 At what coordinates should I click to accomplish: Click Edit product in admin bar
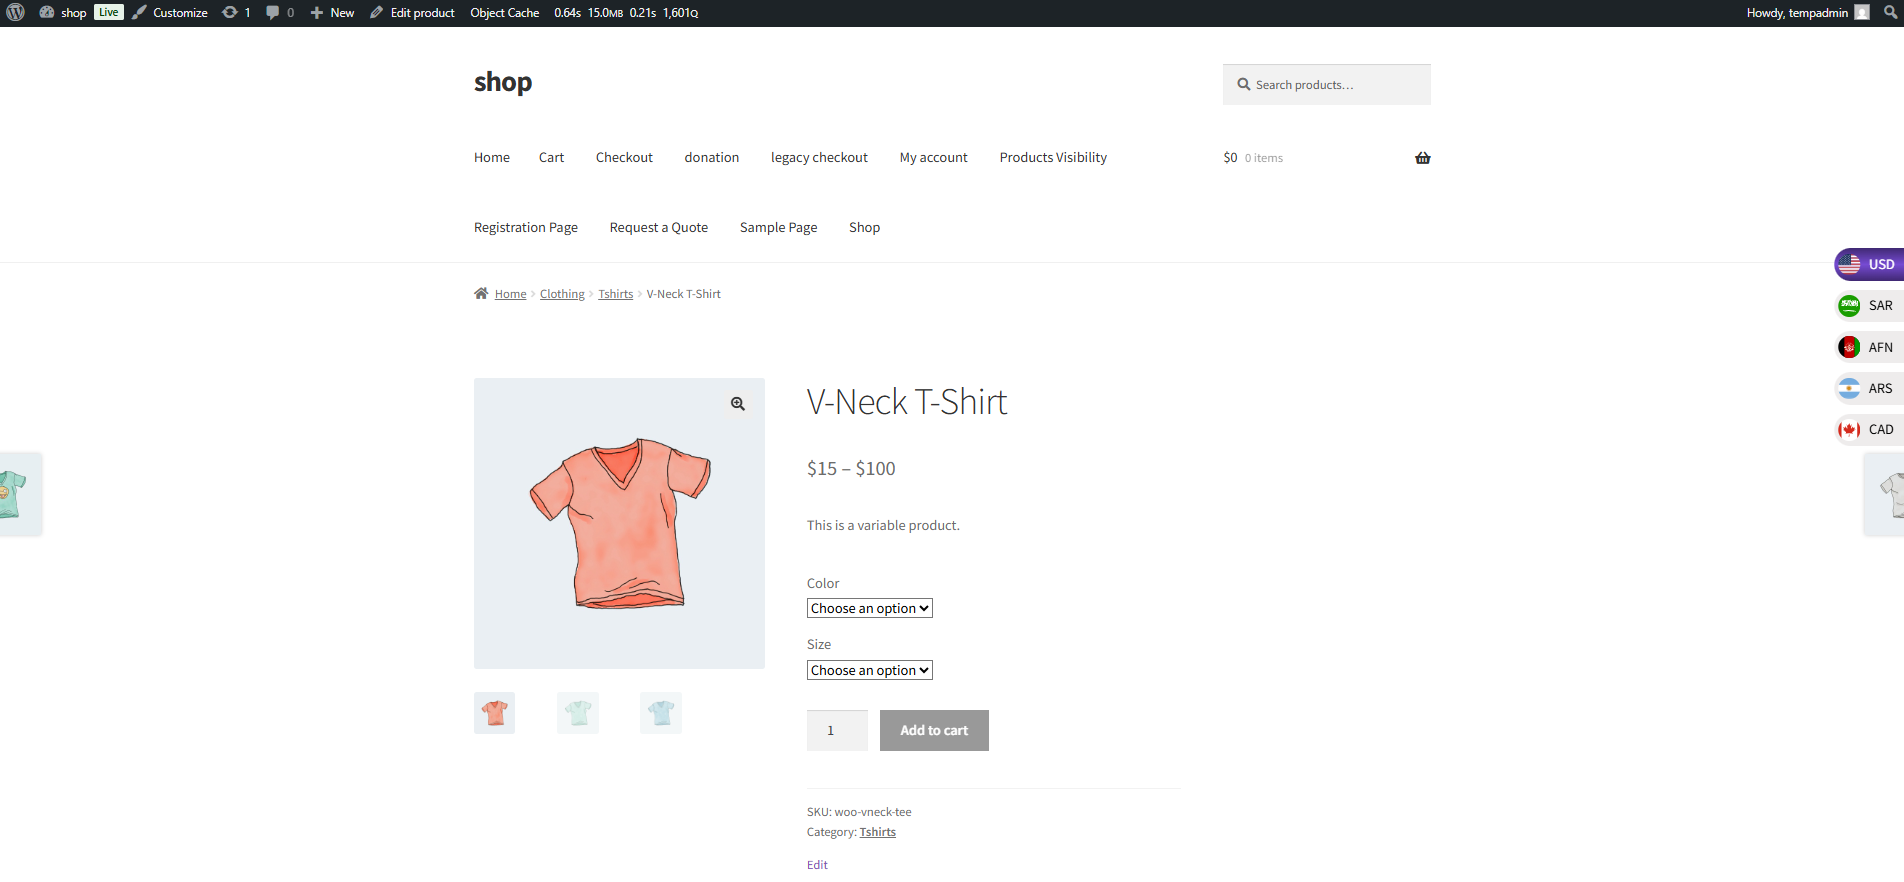click(x=412, y=13)
